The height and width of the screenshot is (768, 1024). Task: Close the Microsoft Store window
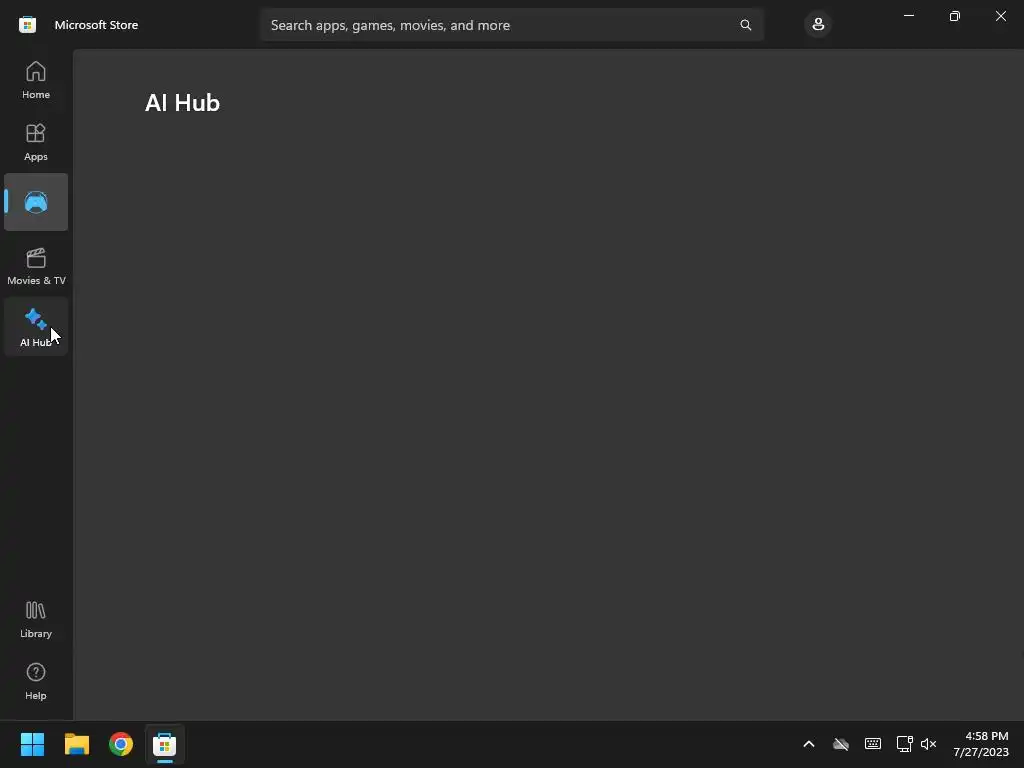1000,16
